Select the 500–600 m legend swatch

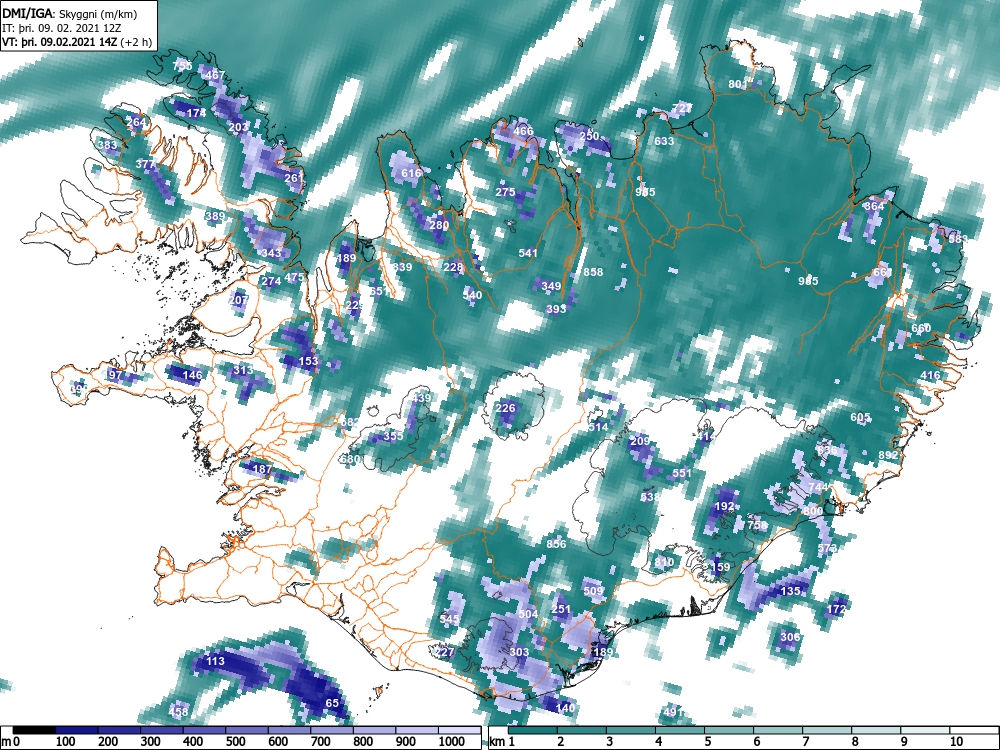(x=247, y=730)
